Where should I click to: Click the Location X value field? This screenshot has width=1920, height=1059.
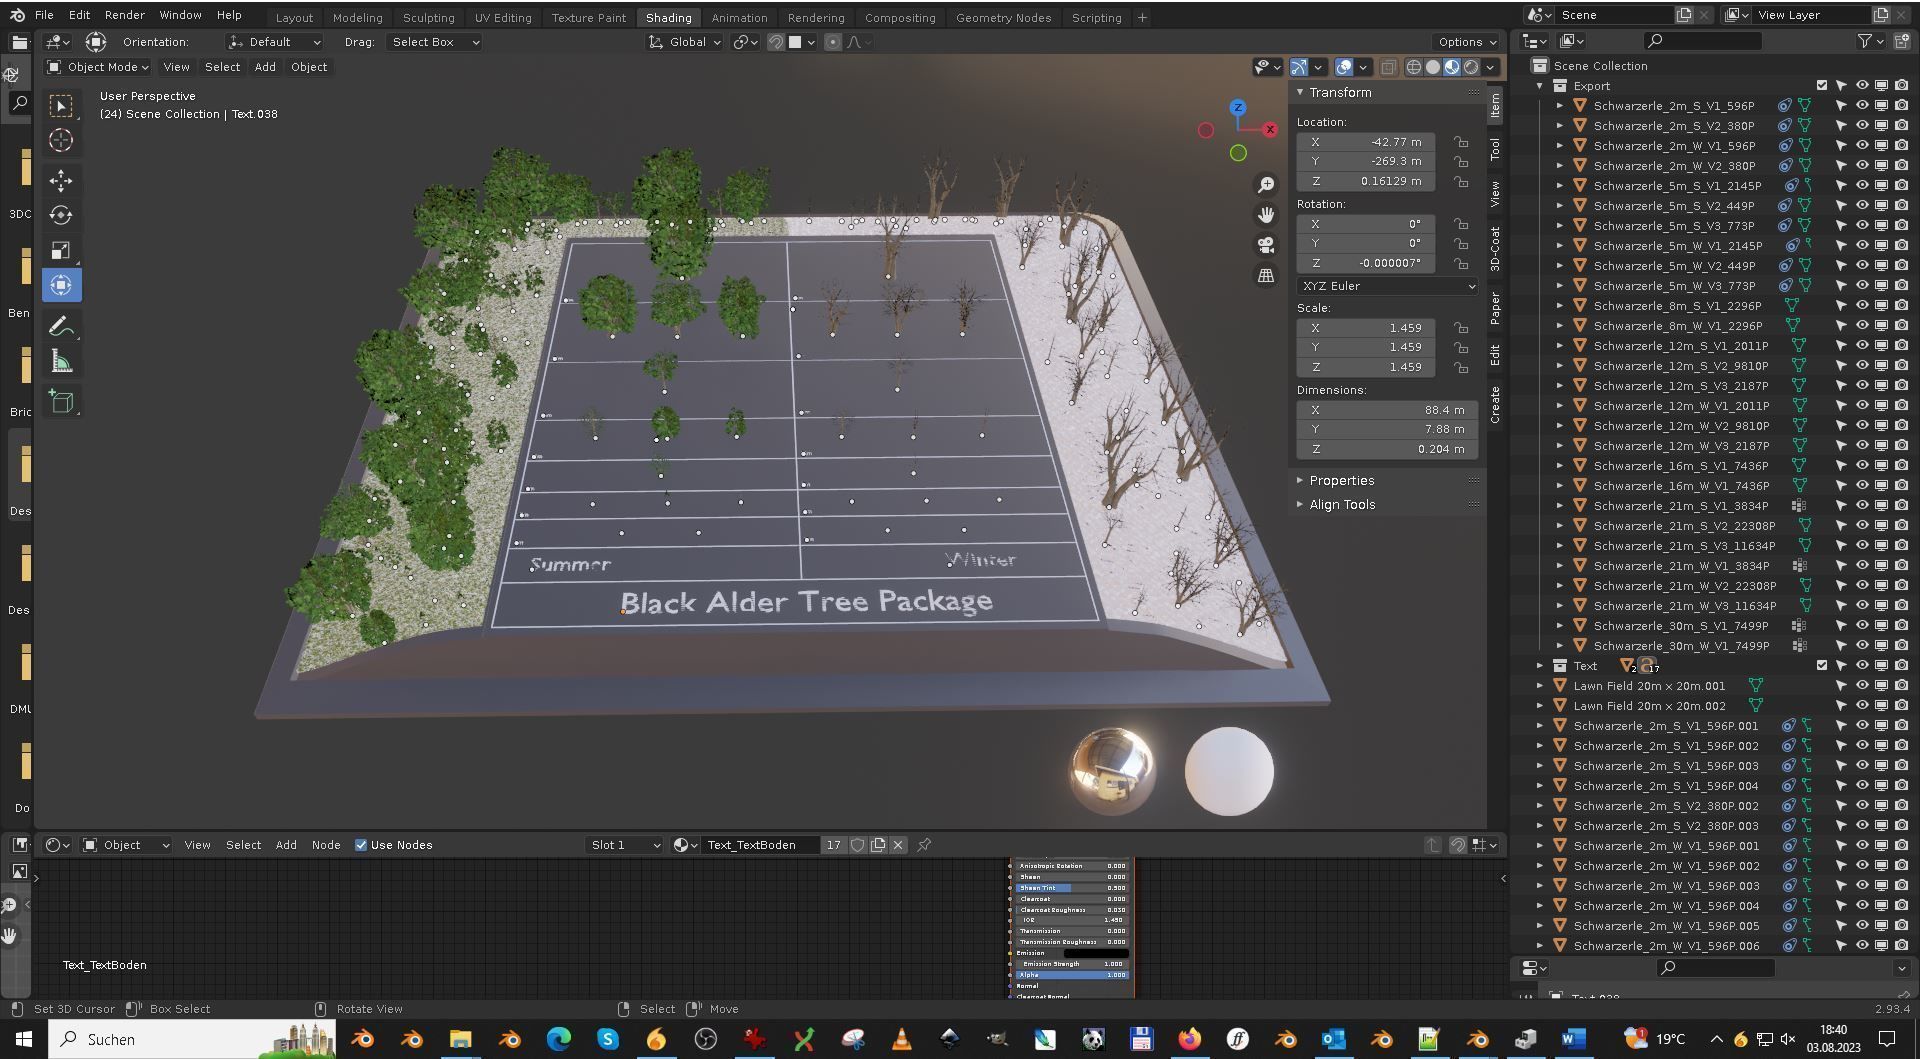(1367, 142)
